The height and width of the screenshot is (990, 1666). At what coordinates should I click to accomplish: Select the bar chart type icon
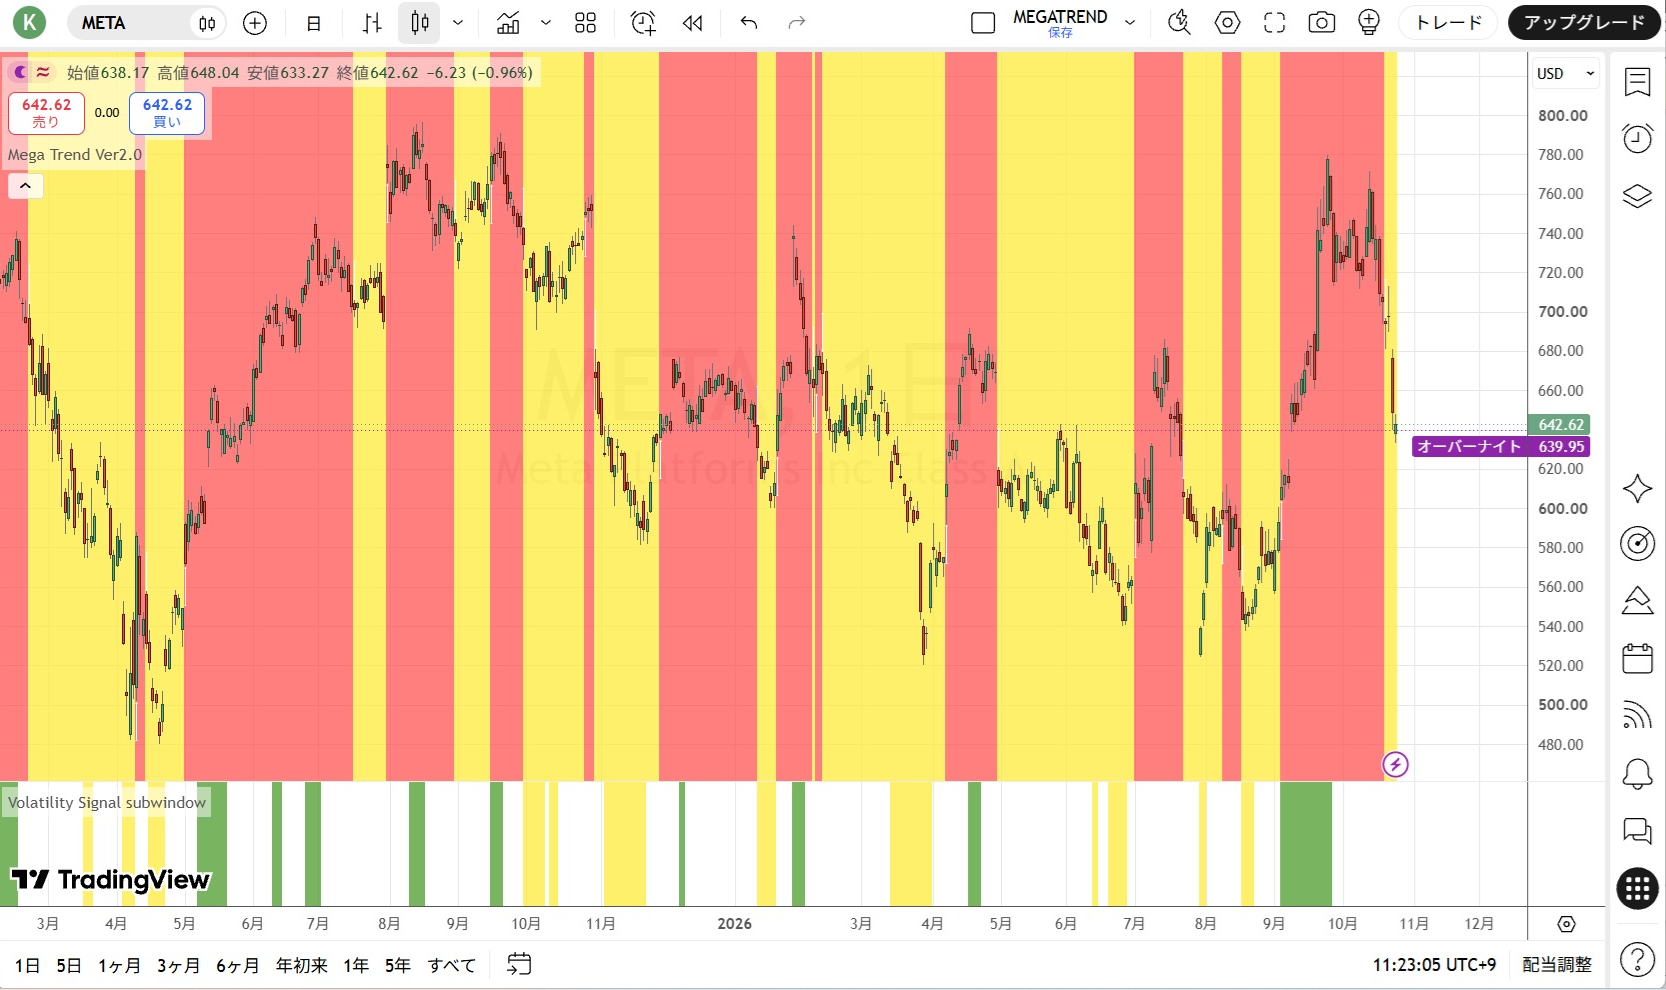372,23
